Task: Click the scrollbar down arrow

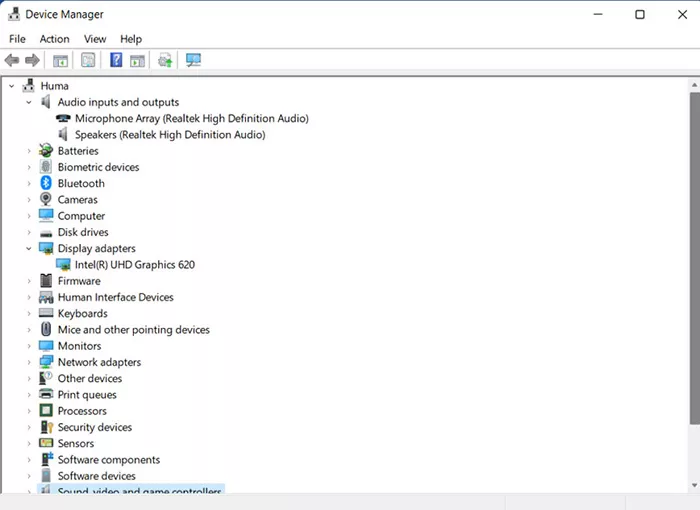Action: [695, 485]
